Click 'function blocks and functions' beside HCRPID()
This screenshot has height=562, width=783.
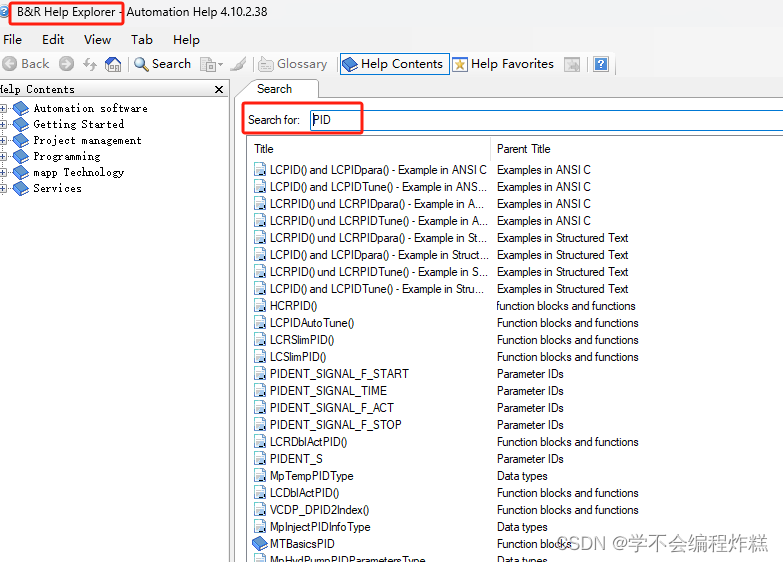tap(566, 306)
